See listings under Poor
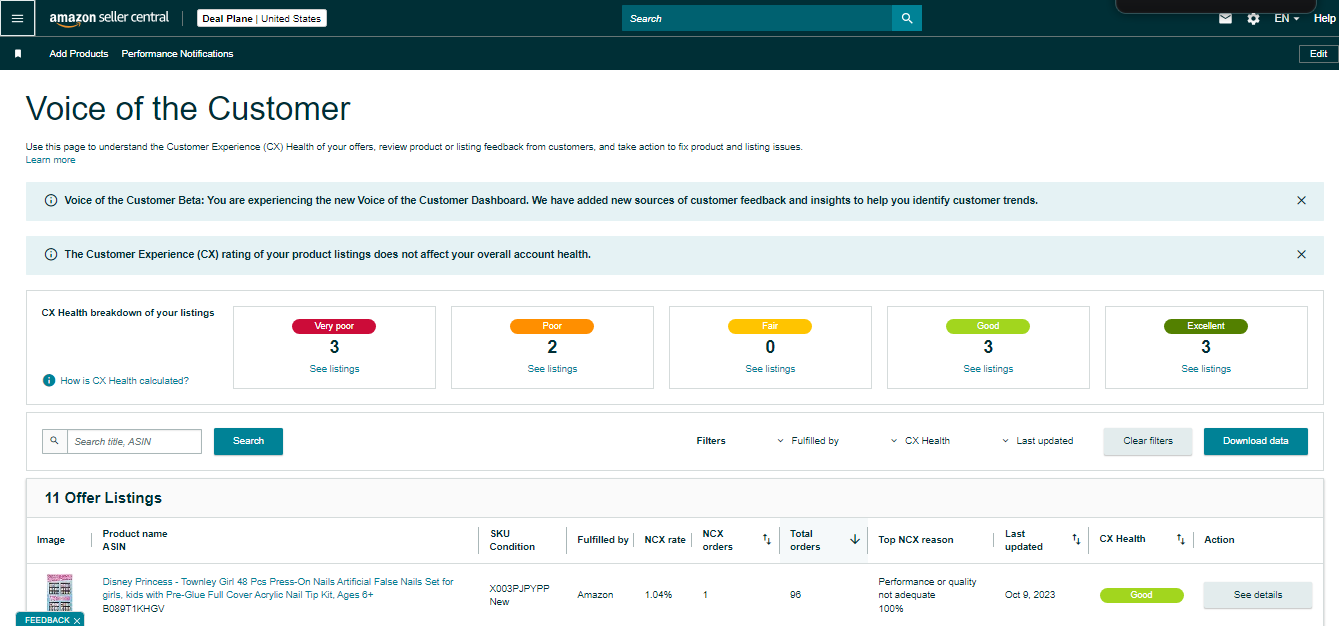 point(552,369)
